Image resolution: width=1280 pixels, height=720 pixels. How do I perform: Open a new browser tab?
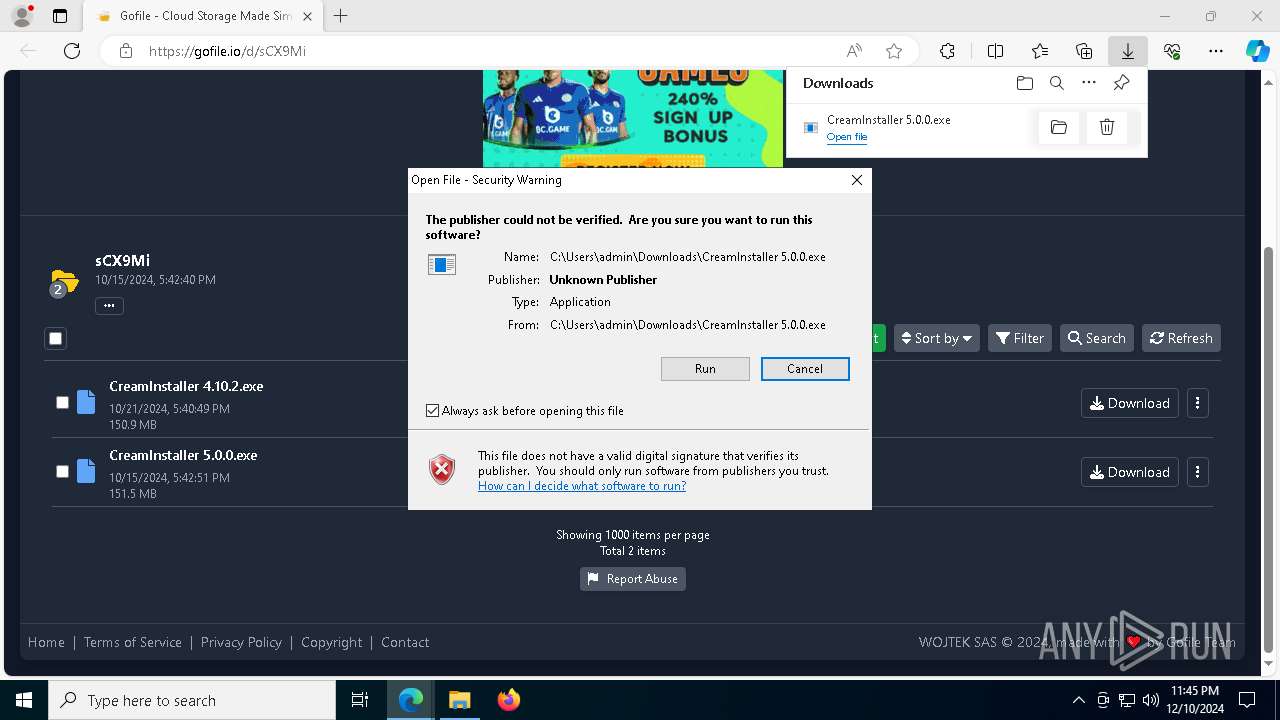[341, 16]
